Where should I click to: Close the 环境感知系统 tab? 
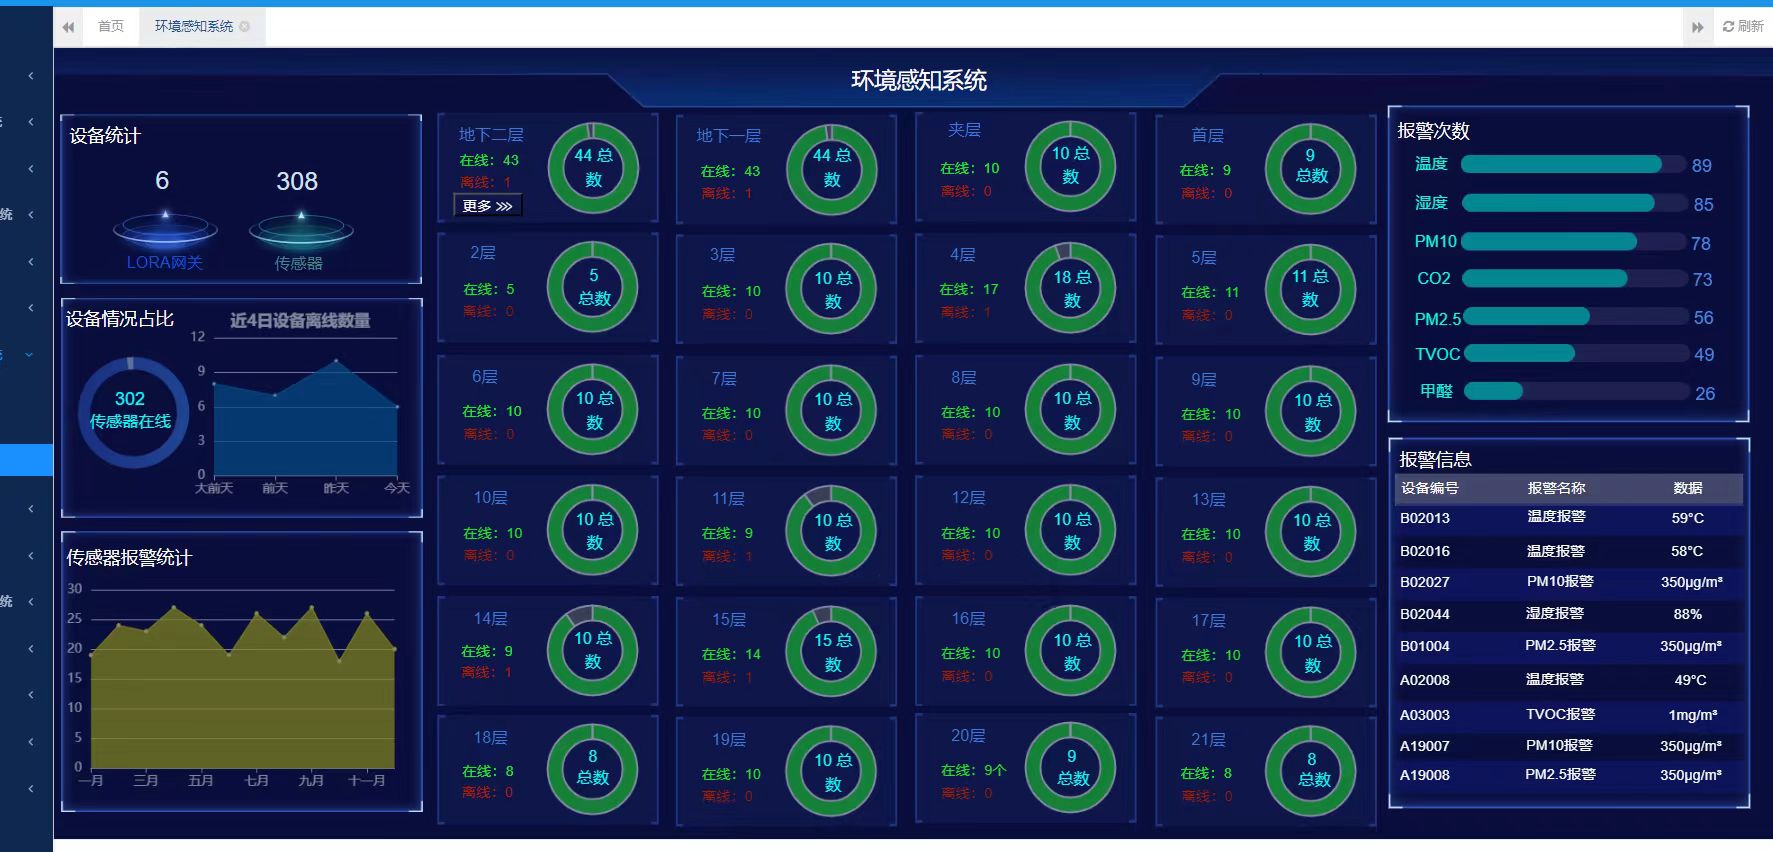[x=245, y=27]
